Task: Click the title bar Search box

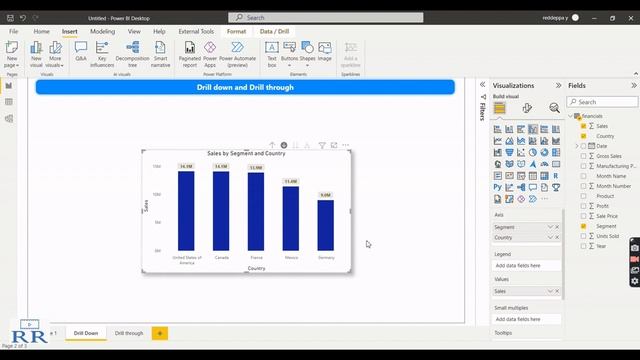Action: tap(326, 18)
